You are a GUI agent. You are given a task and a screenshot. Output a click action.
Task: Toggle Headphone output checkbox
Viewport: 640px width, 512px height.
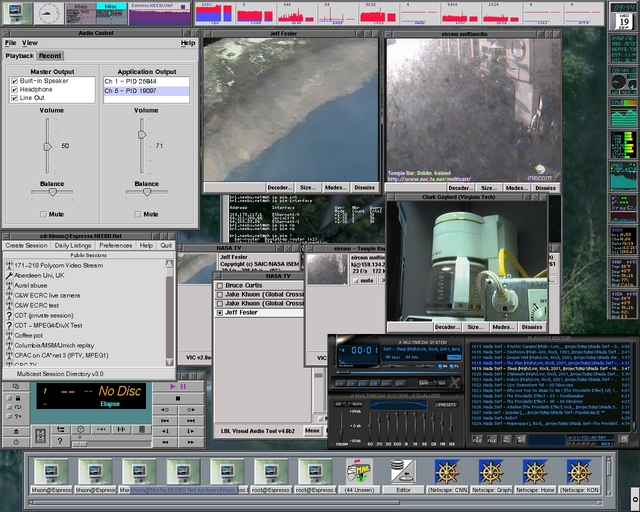(x=15, y=89)
